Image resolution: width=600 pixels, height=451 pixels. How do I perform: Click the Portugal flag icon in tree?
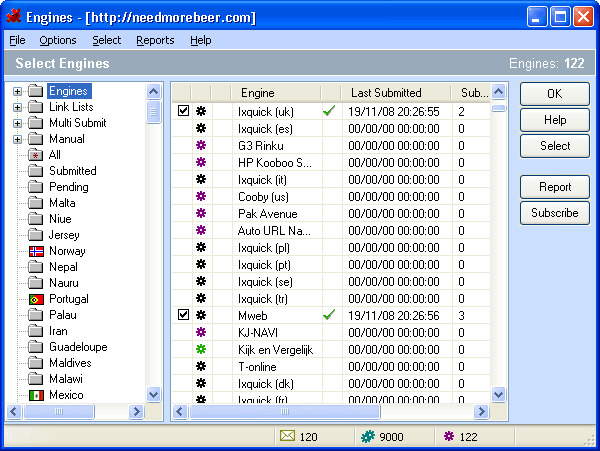(36, 299)
